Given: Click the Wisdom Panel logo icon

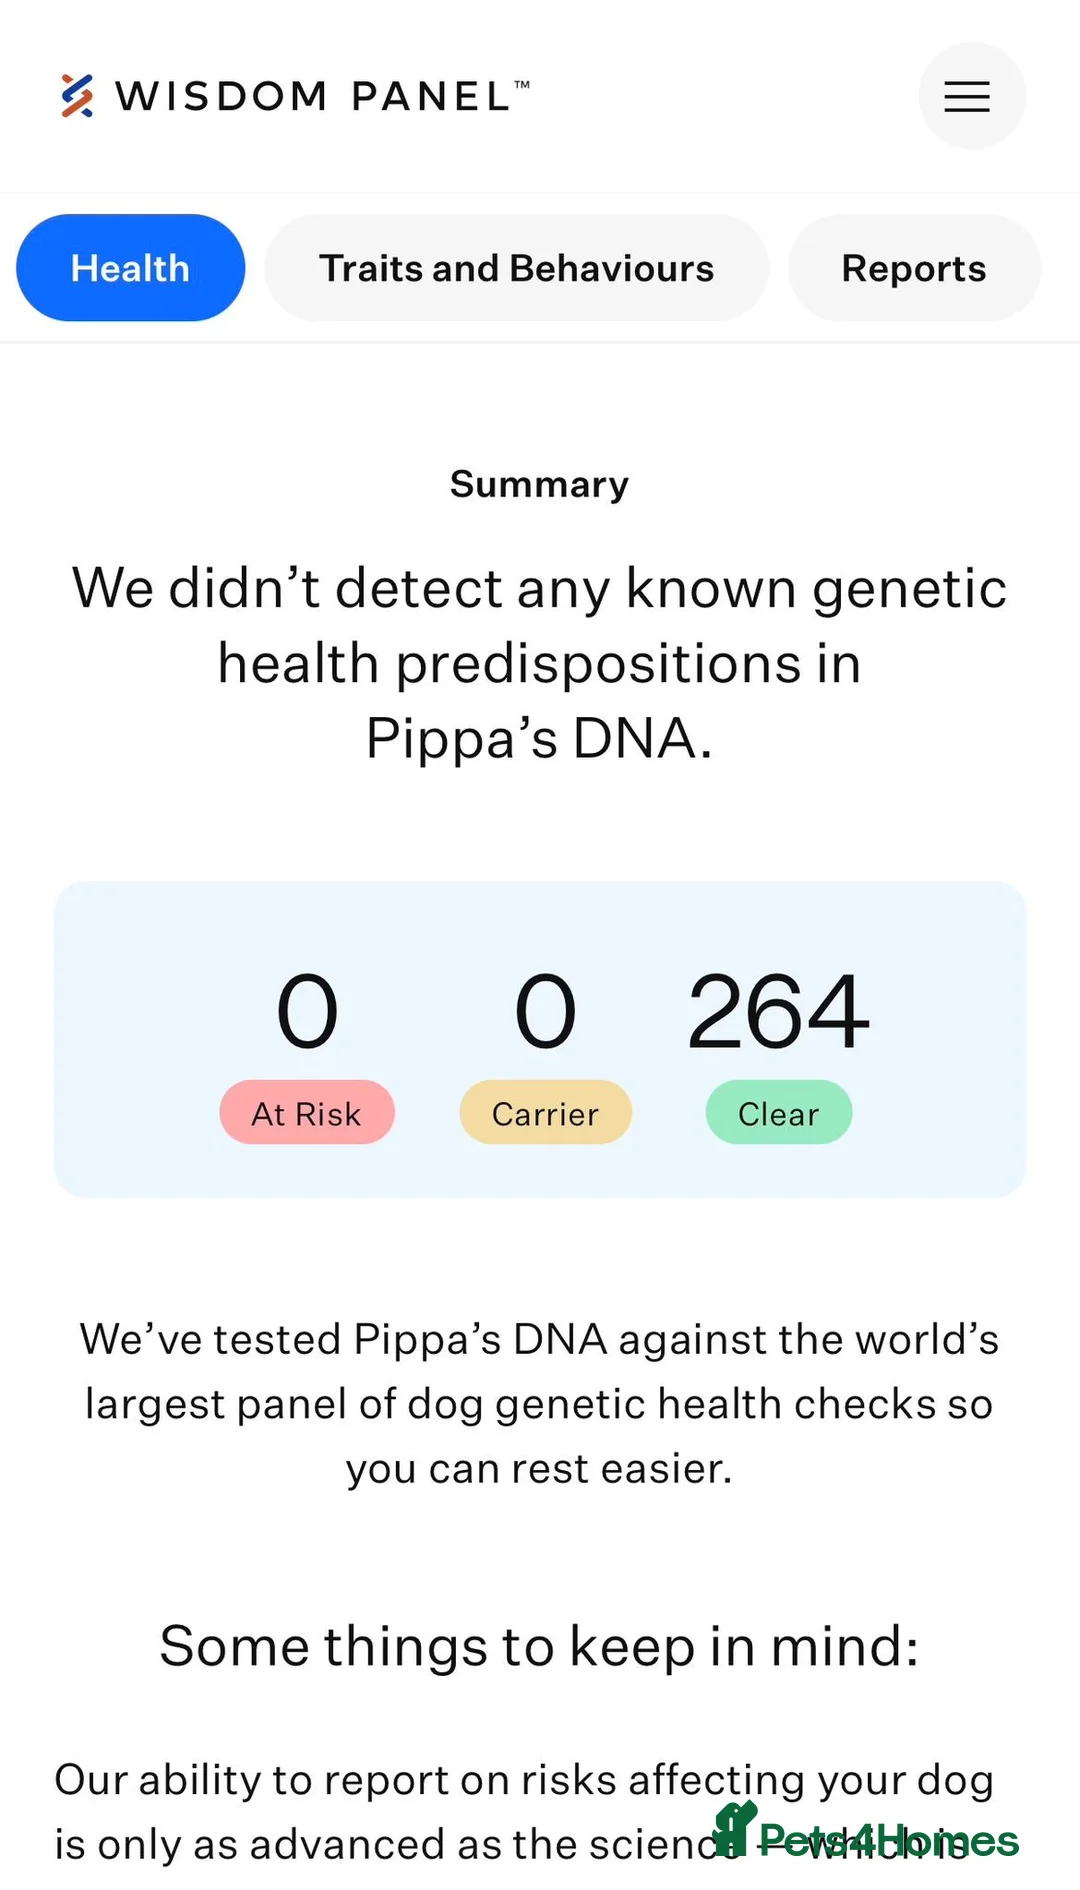Looking at the screenshot, I should (77, 96).
